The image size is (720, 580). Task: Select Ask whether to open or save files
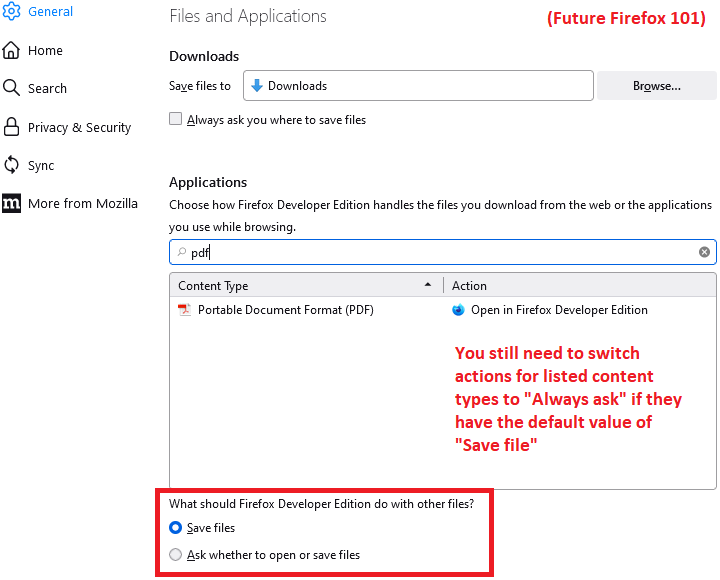pos(176,554)
